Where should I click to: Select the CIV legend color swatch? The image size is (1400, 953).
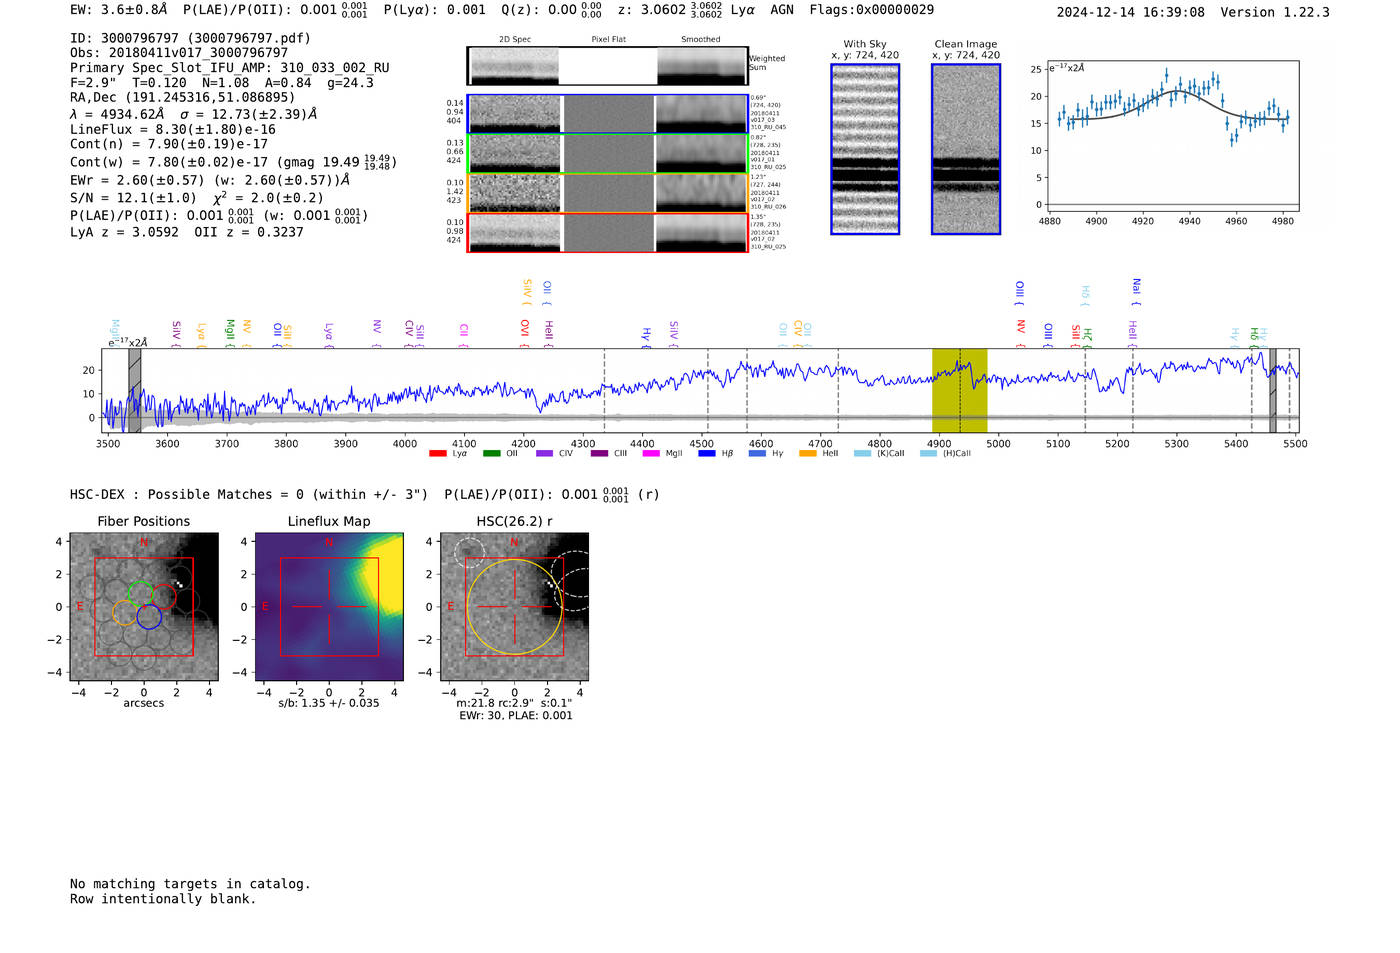pos(544,454)
